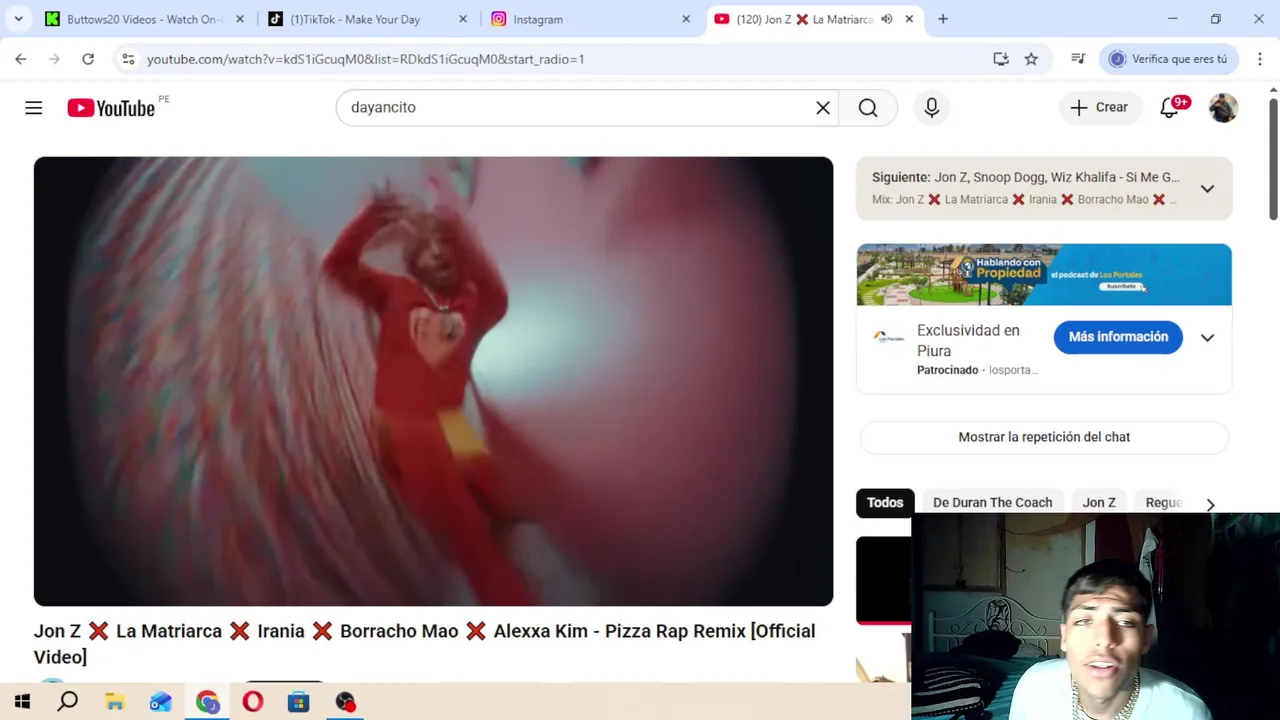
Task: Click the Verifica que eres tú profile chip
Action: point(1168,59)
